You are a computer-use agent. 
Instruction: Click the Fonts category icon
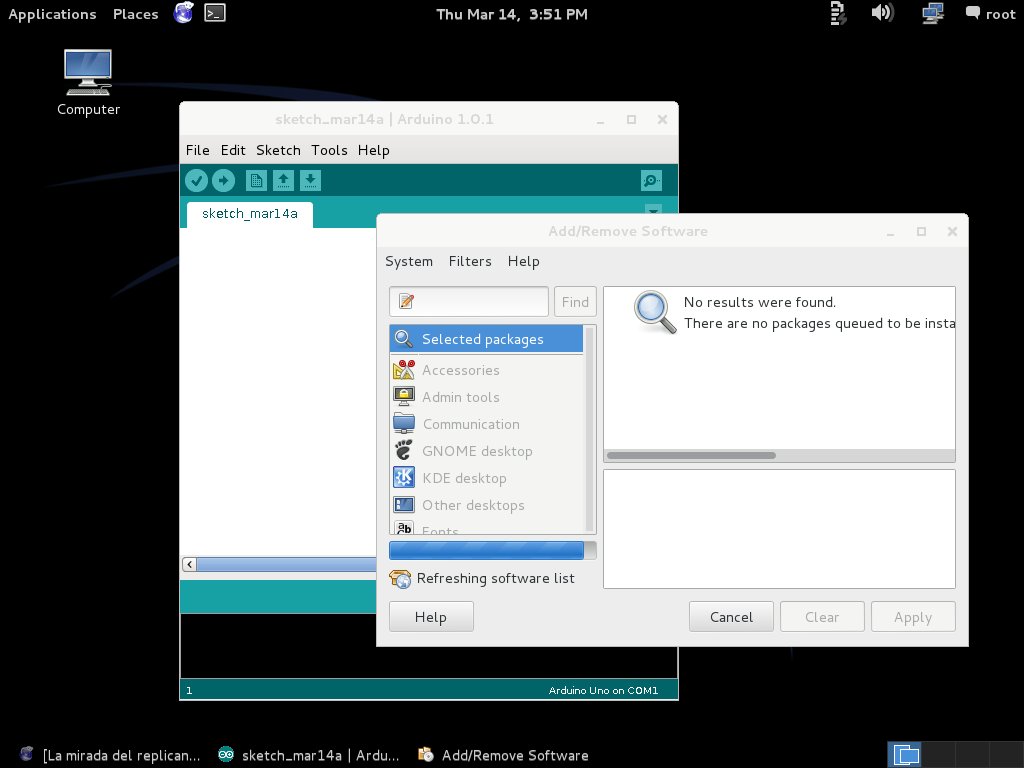point(404,527)
